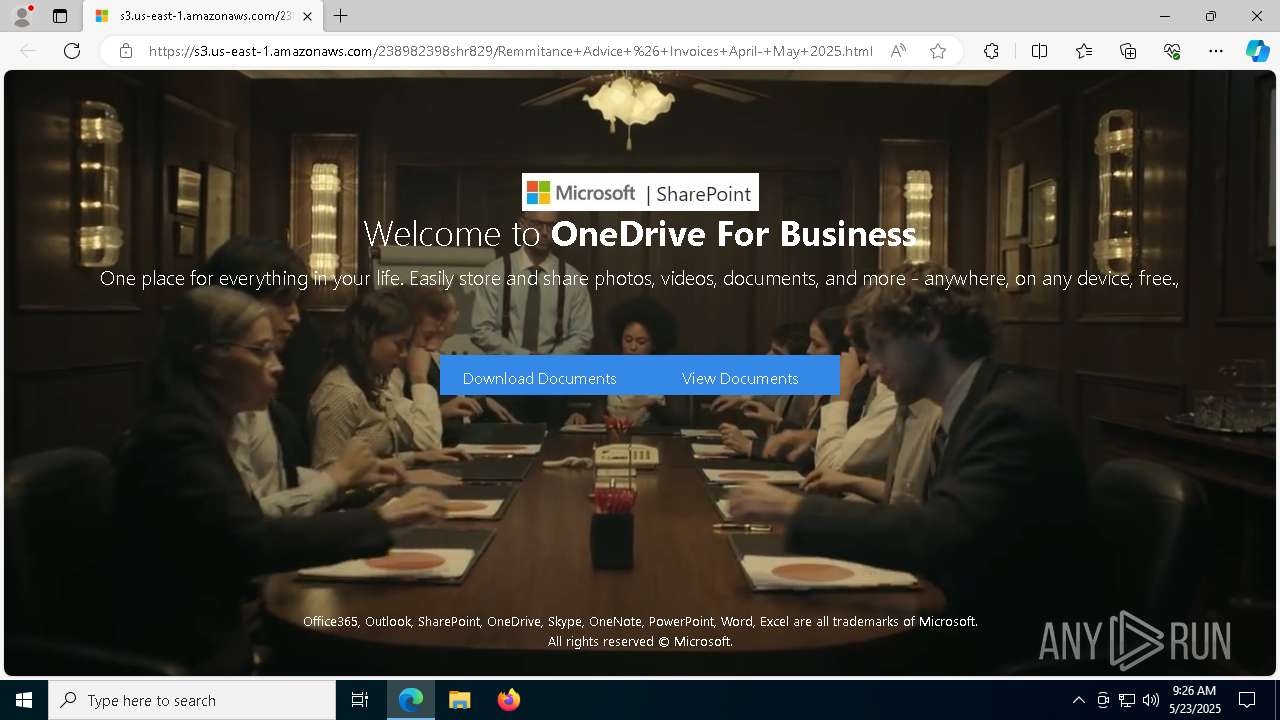This screenshot has width=1280, height=720.
Task: Click the View Documents button
Action: click(740, 378)
